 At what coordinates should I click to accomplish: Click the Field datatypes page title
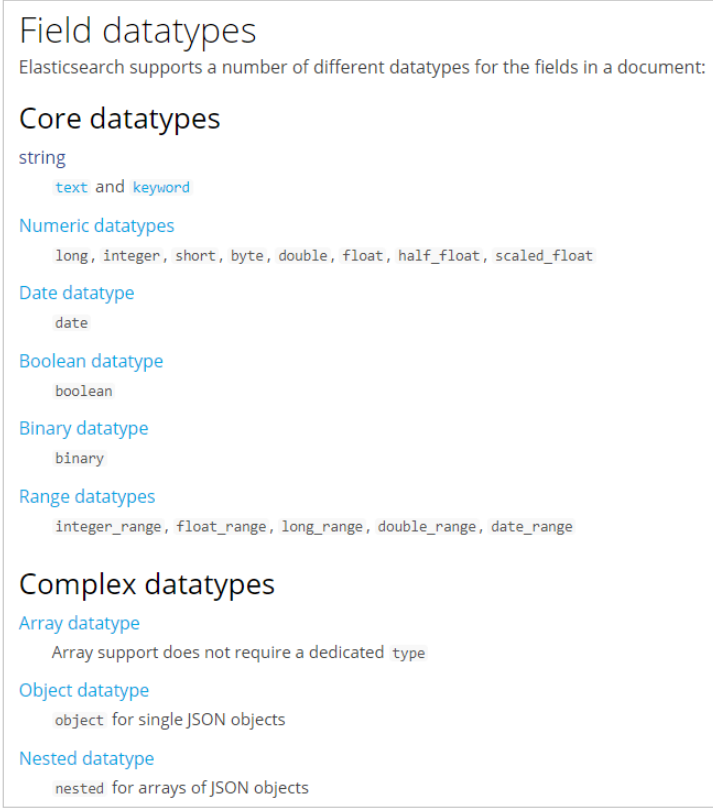click(x=138, y=31)
